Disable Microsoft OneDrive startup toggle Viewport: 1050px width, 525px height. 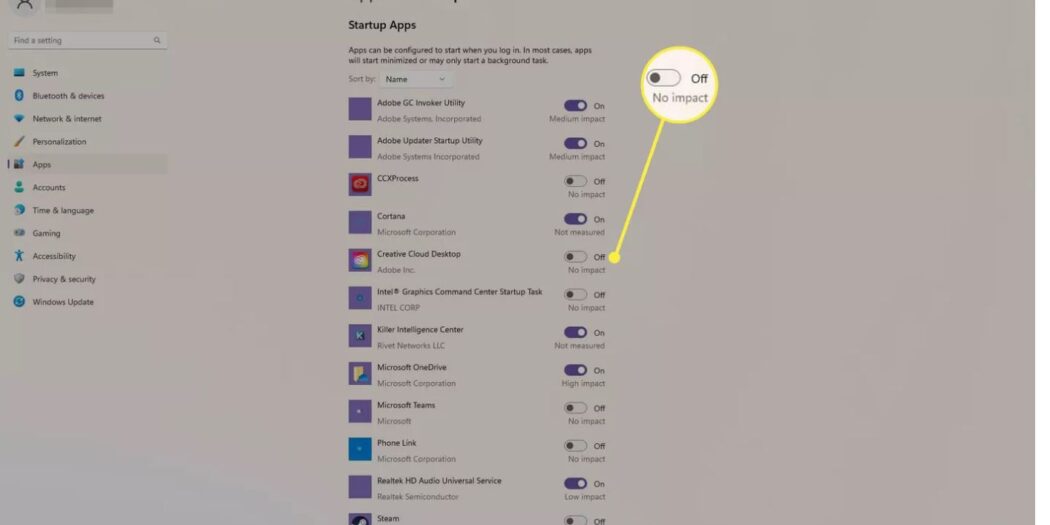pyautogui.click(x=575, y=370)
